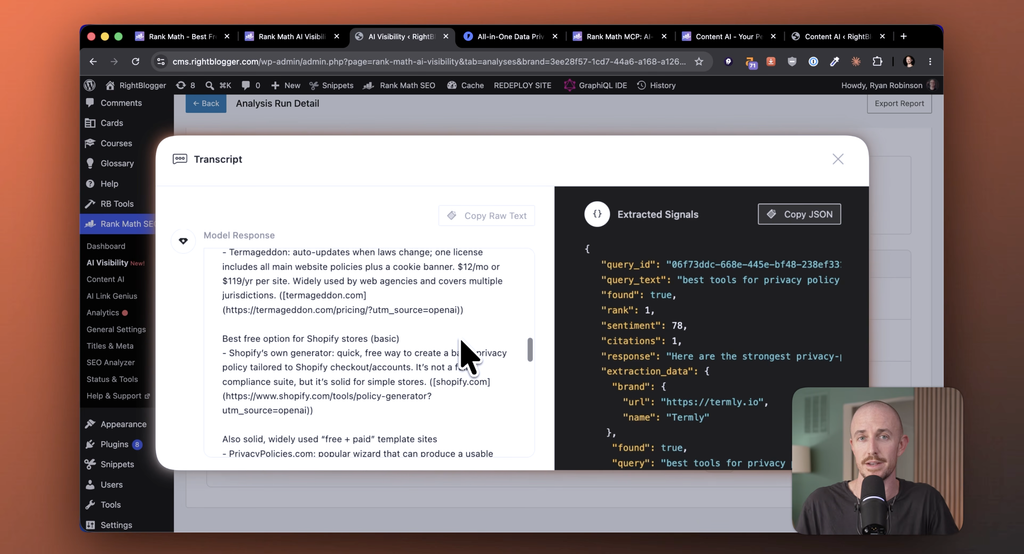Open Analytics submenu item
This screenshot has width=1024, height=554.
tap(103, 313)
